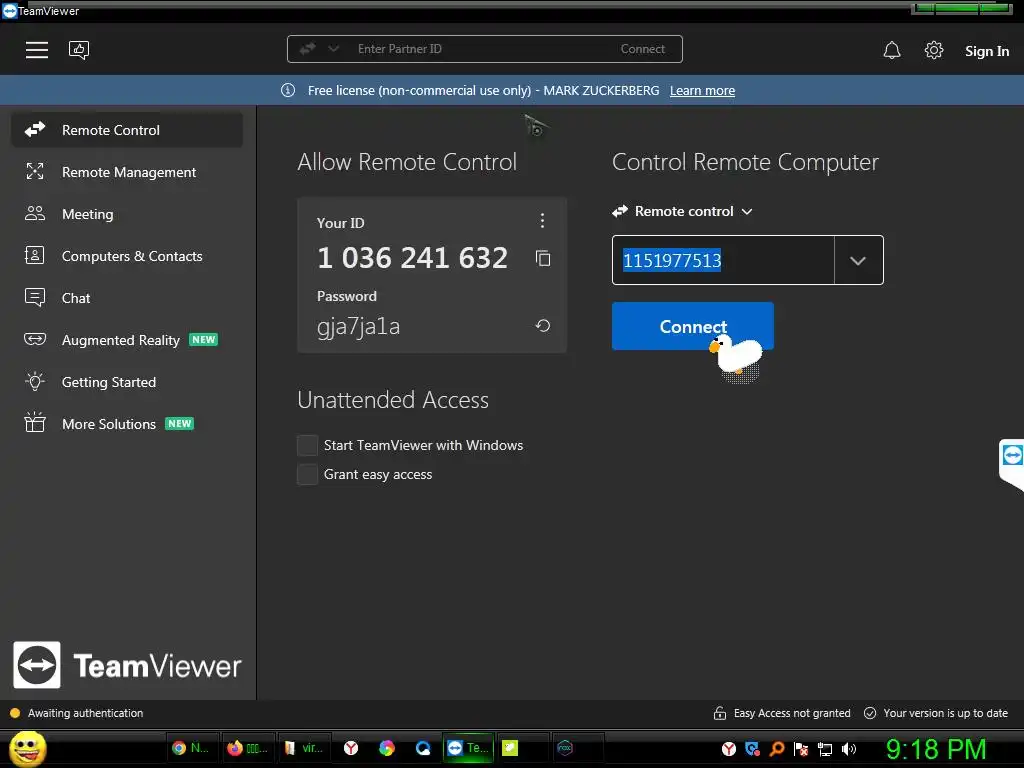This screenshot has height=768, width=1024.
Task: Expand the Remote control mode dropdown
Action: pyautogui.click(x=682, y=211)
